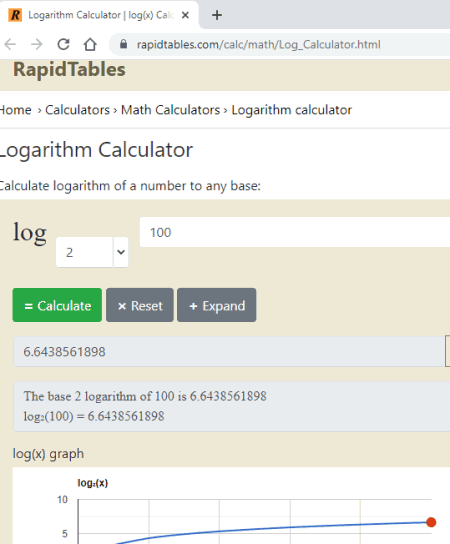Click the number input field containing 100

[x=295, y=232]
